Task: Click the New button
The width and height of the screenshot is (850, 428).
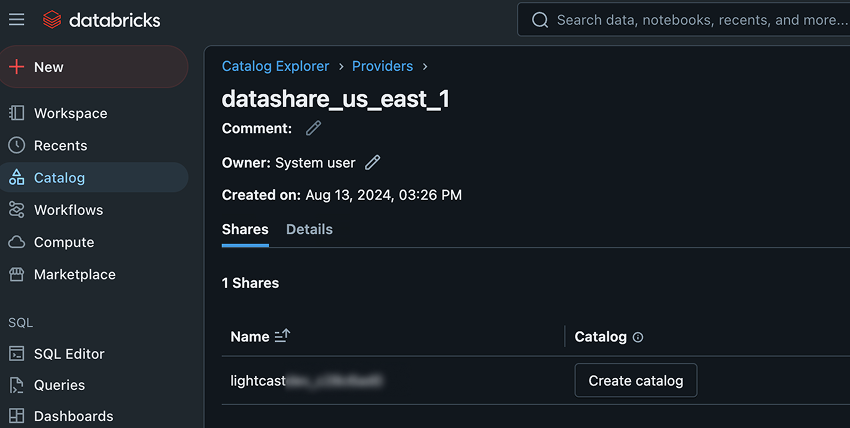Action: click(94, 67)
